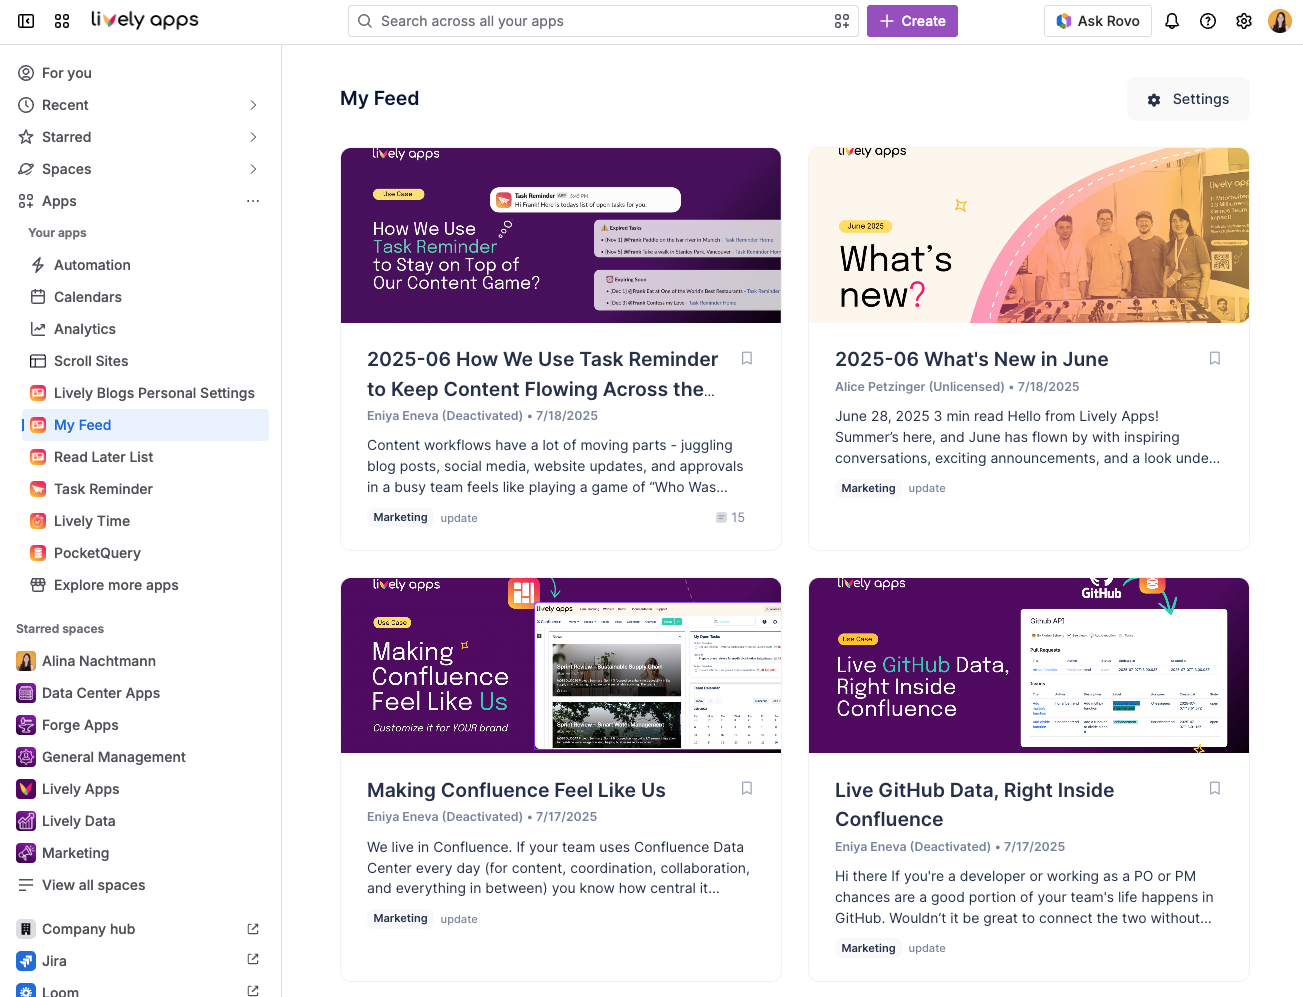Open the top bar settings gear
Viewport: 1303px width, 997px height.
click(1244, 21)
